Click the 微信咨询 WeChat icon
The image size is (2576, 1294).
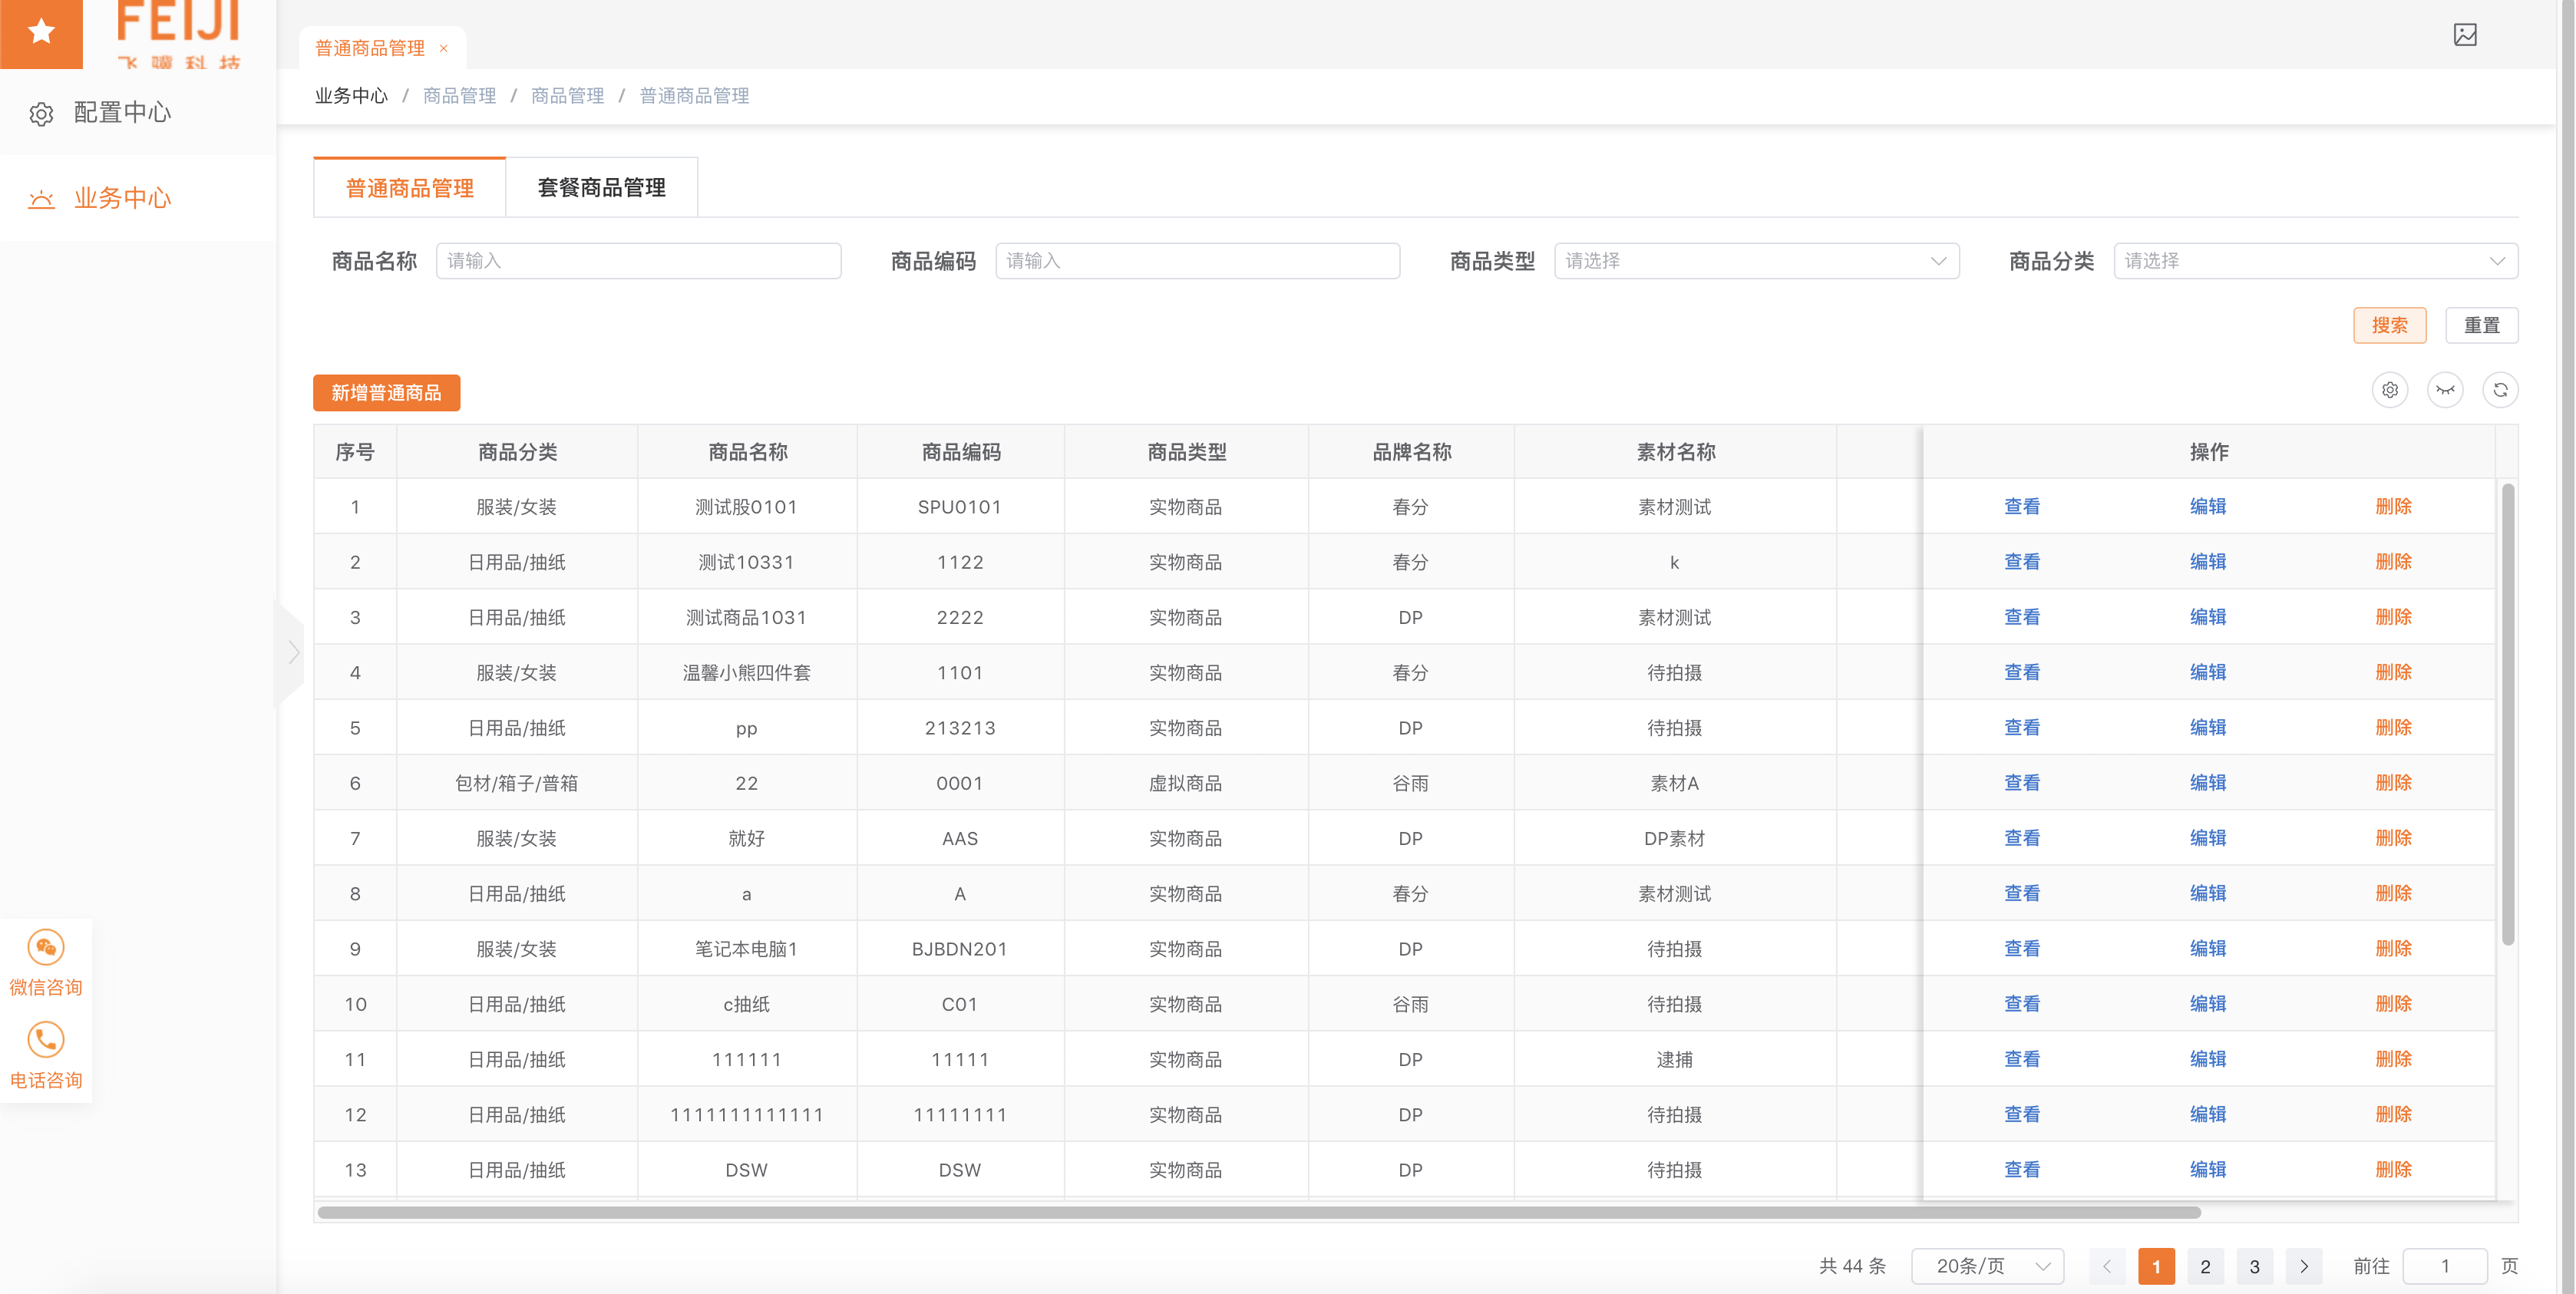point(46,947)
